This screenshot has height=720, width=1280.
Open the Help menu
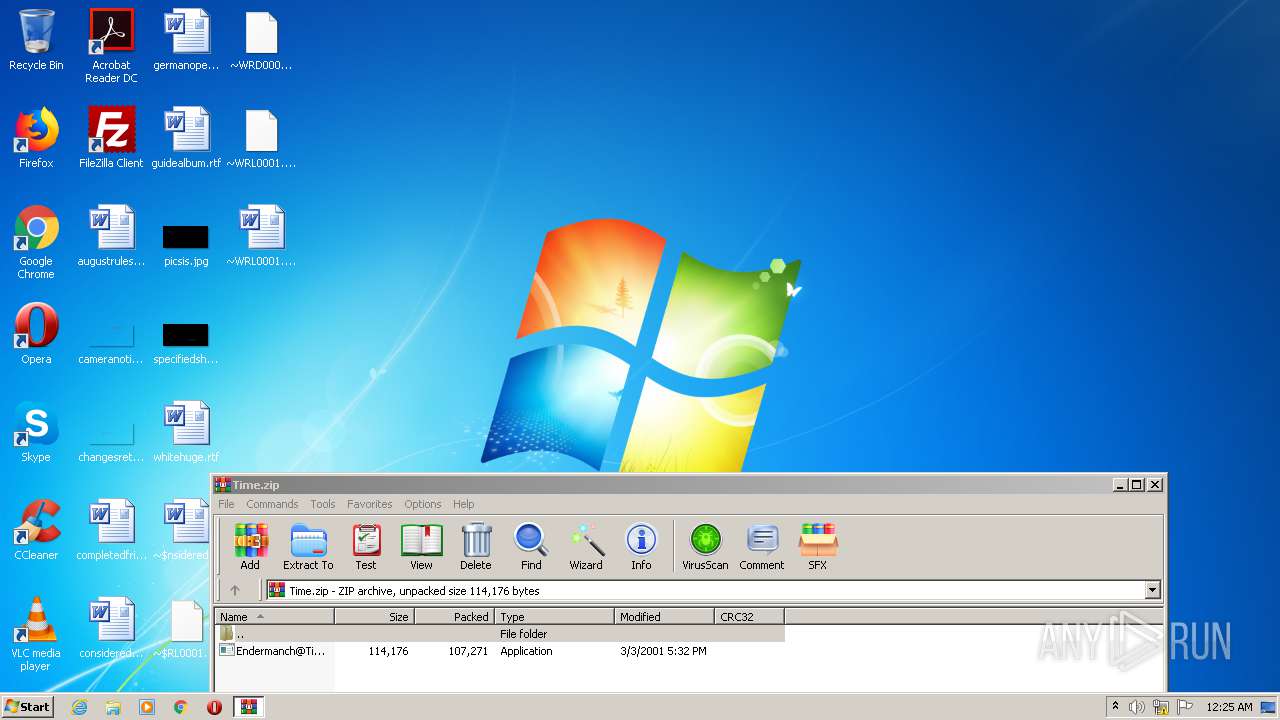coord(463,504)
